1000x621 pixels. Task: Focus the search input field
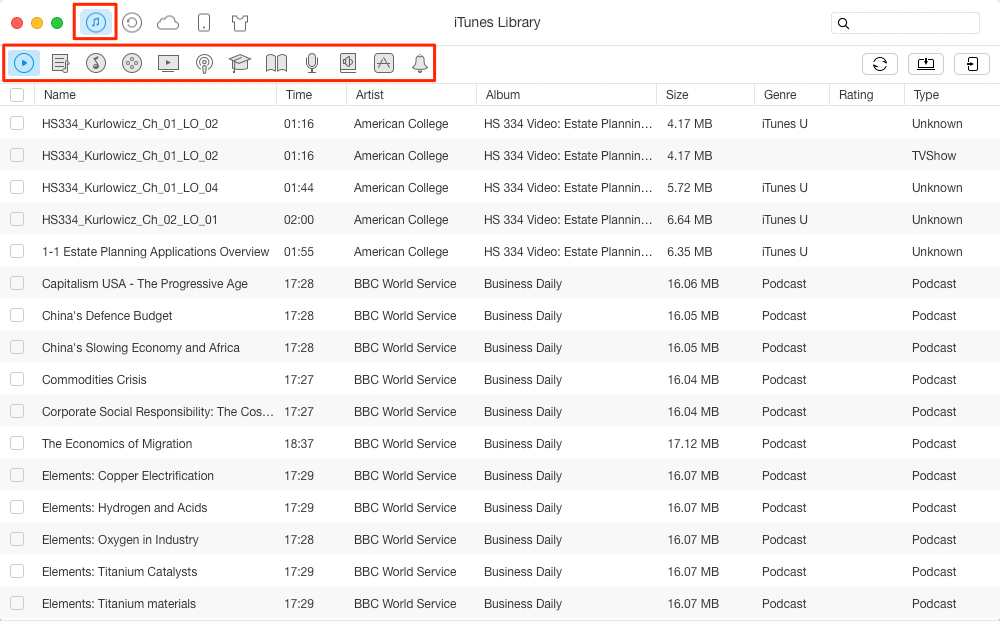point(906,23)
